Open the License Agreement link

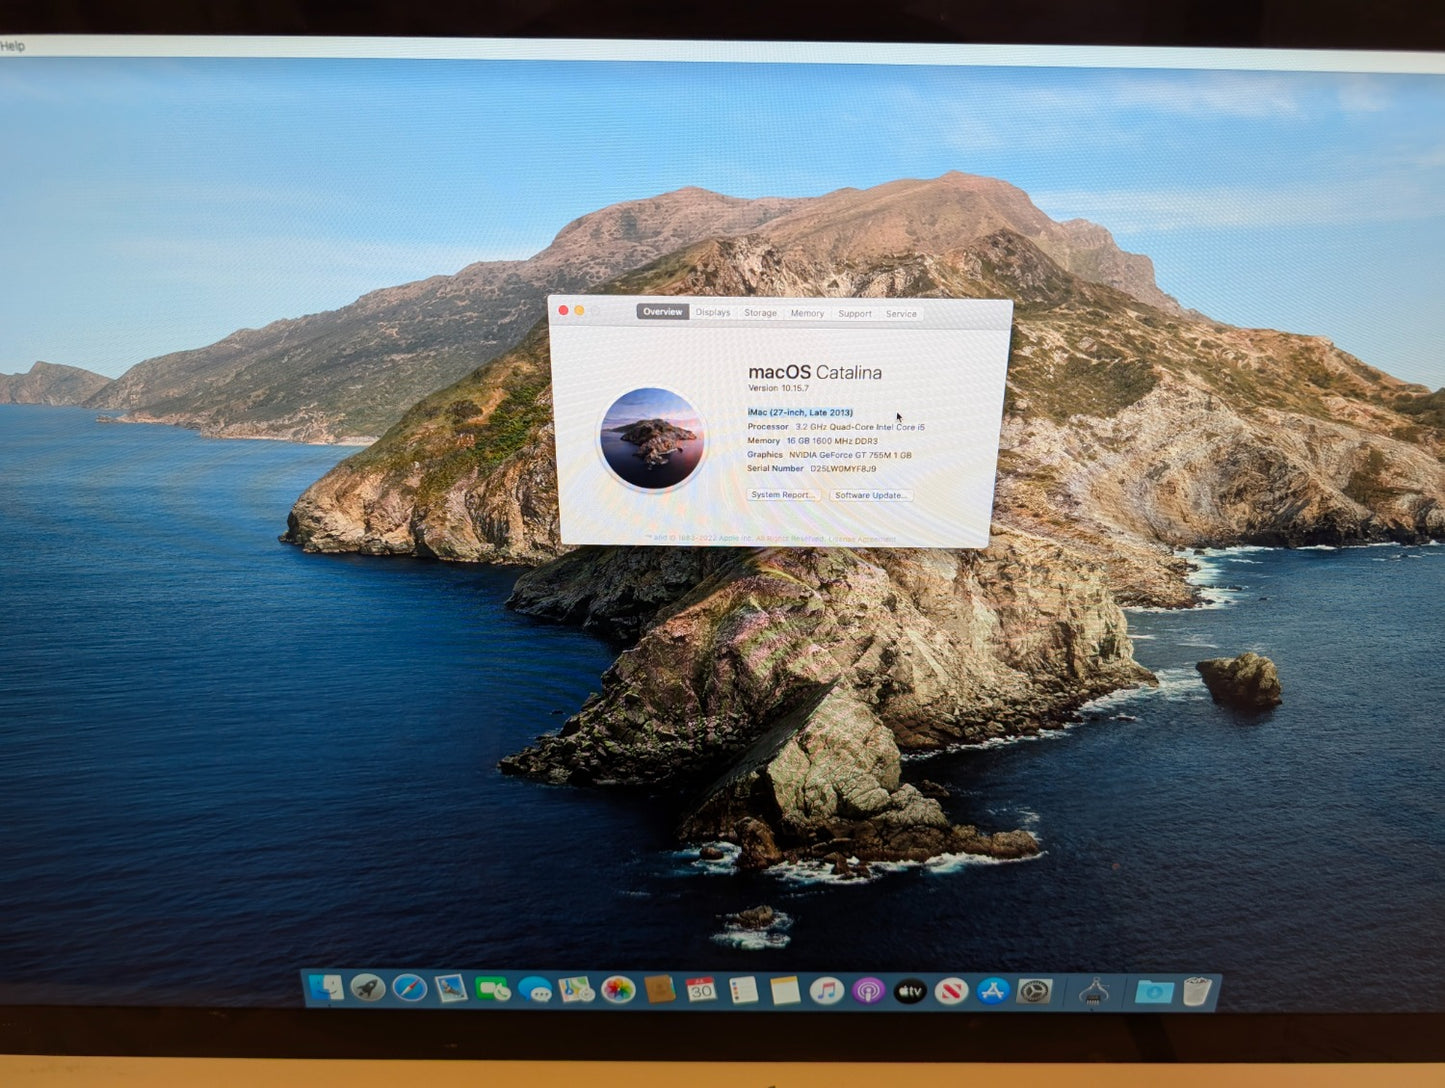862,539
